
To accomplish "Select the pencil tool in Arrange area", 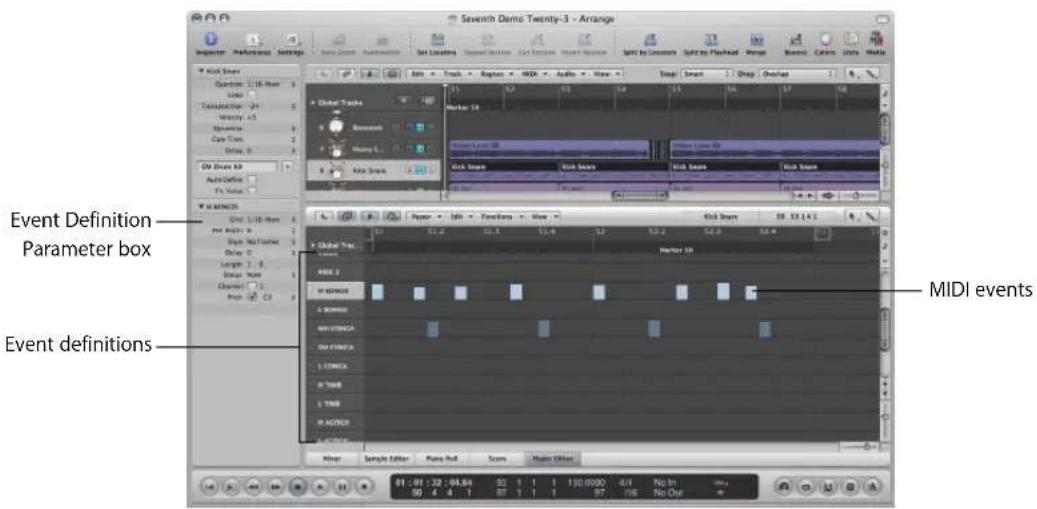I will [x=873, y=75].
